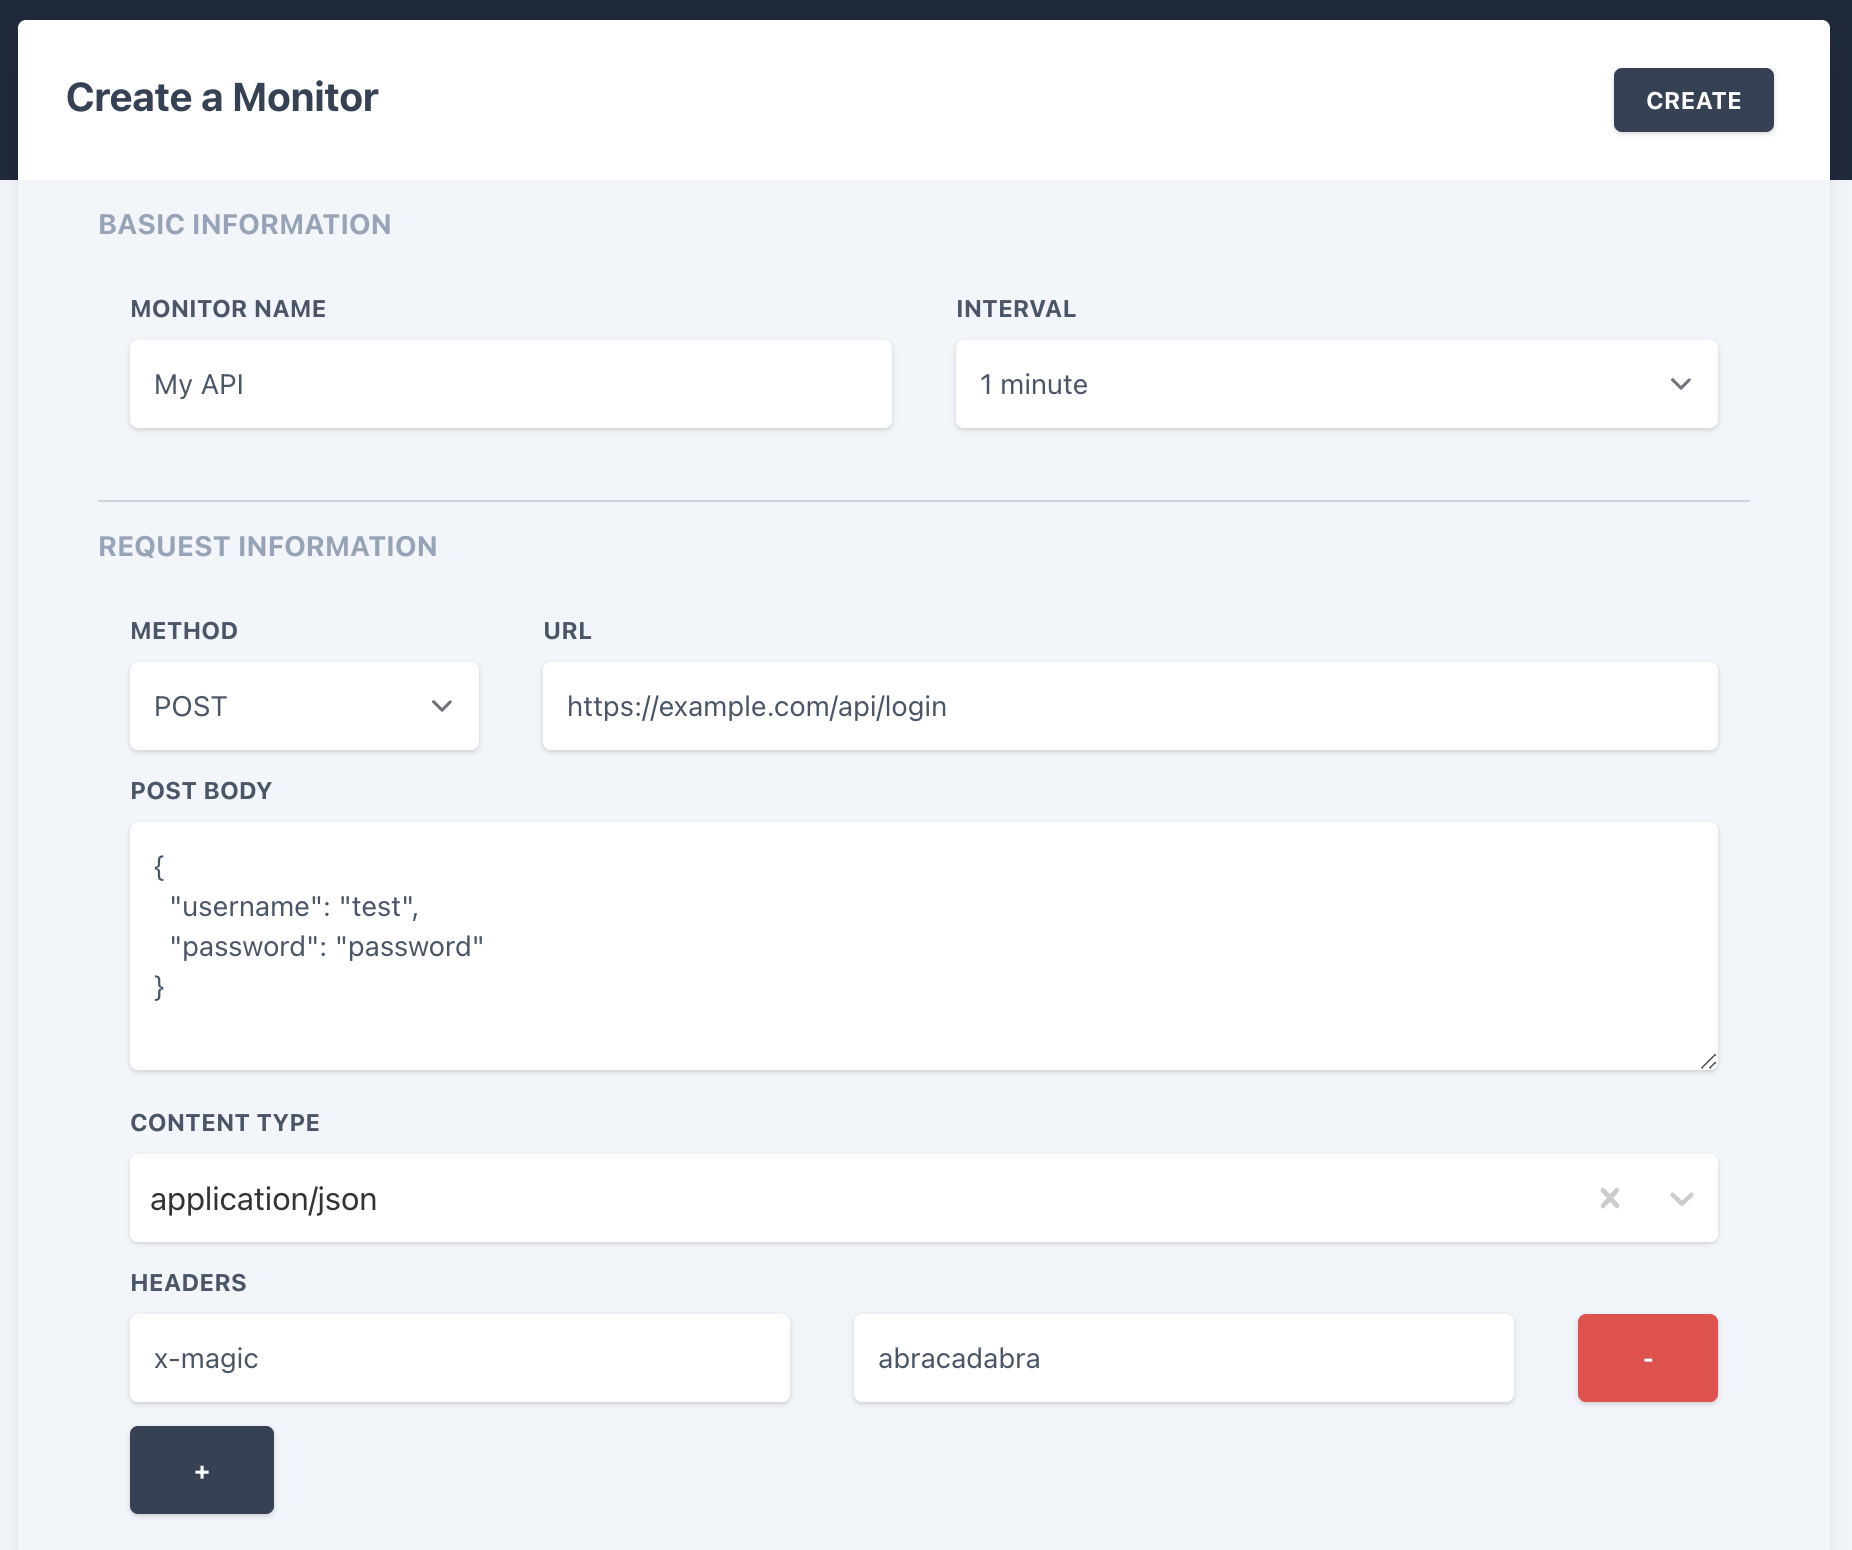Remove the x-magic header row

tap(1648, 1358)
